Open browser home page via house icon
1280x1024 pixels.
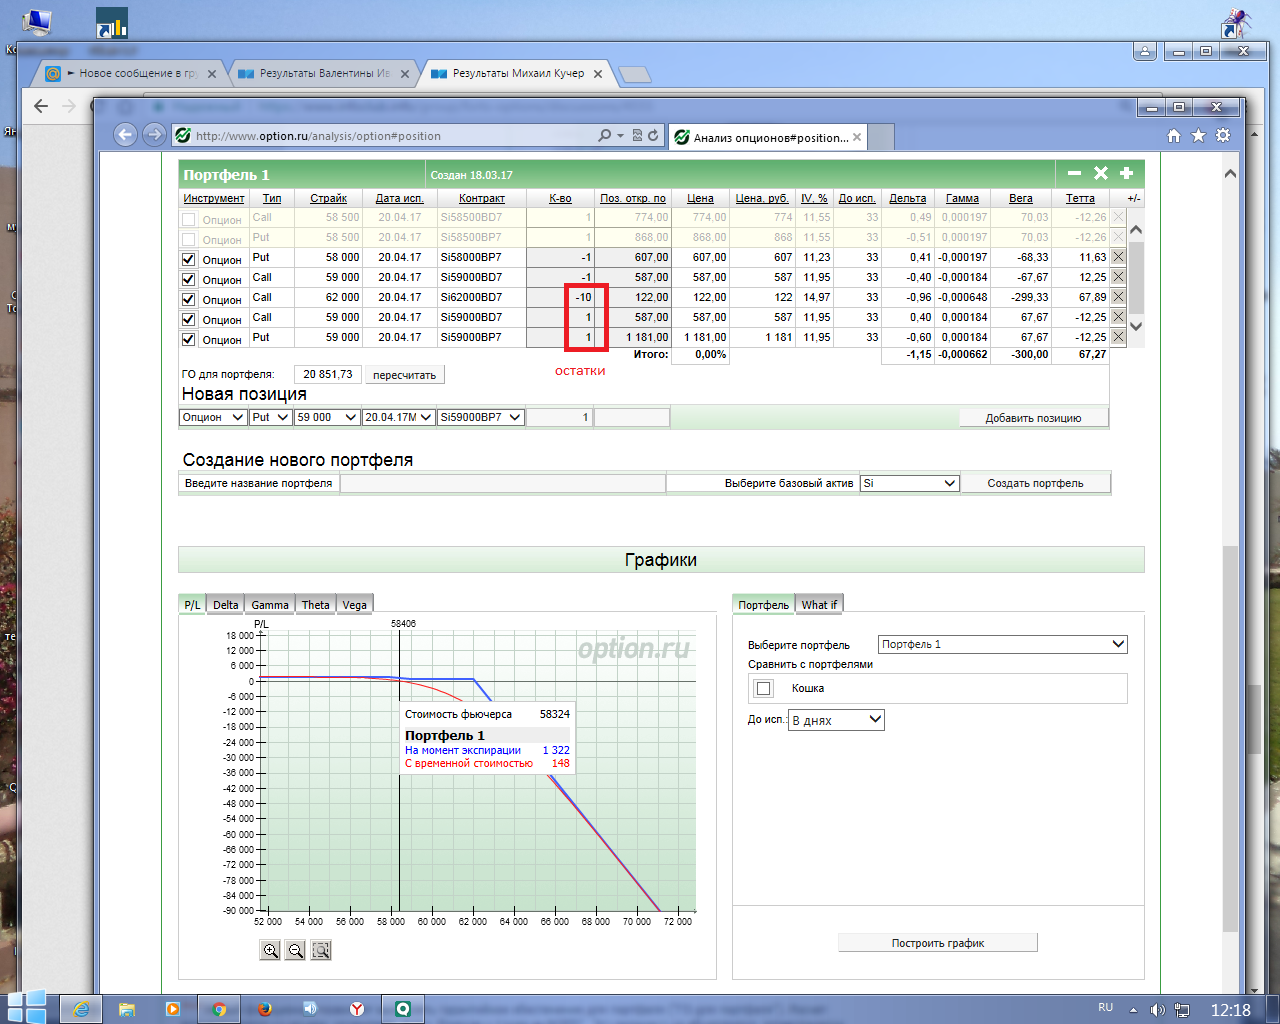coord(1174,136)
